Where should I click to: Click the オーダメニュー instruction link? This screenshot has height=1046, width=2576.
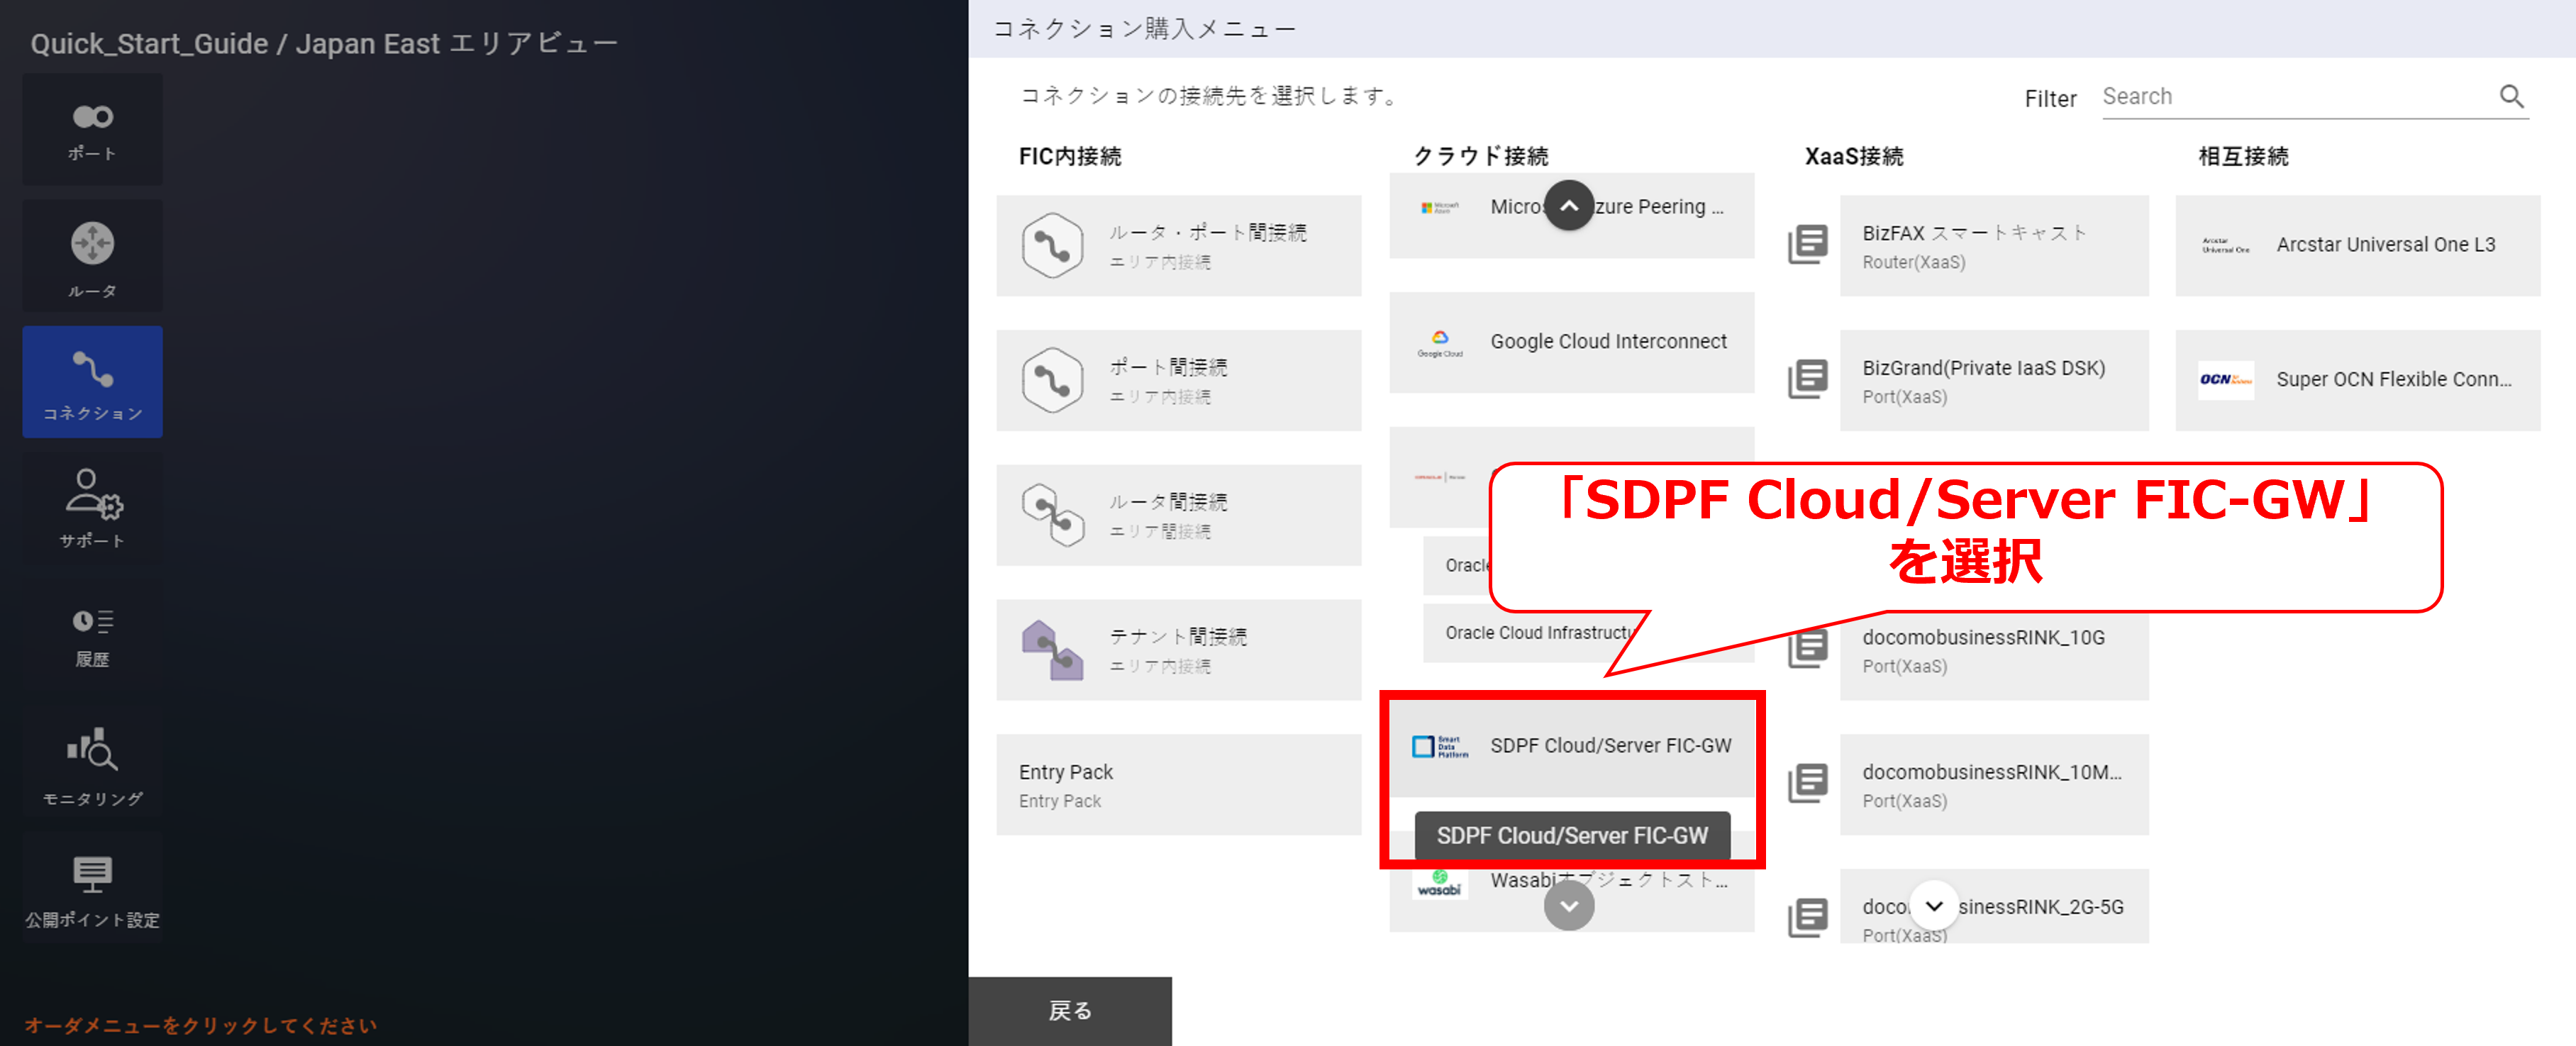click(x=200, y=1025)
